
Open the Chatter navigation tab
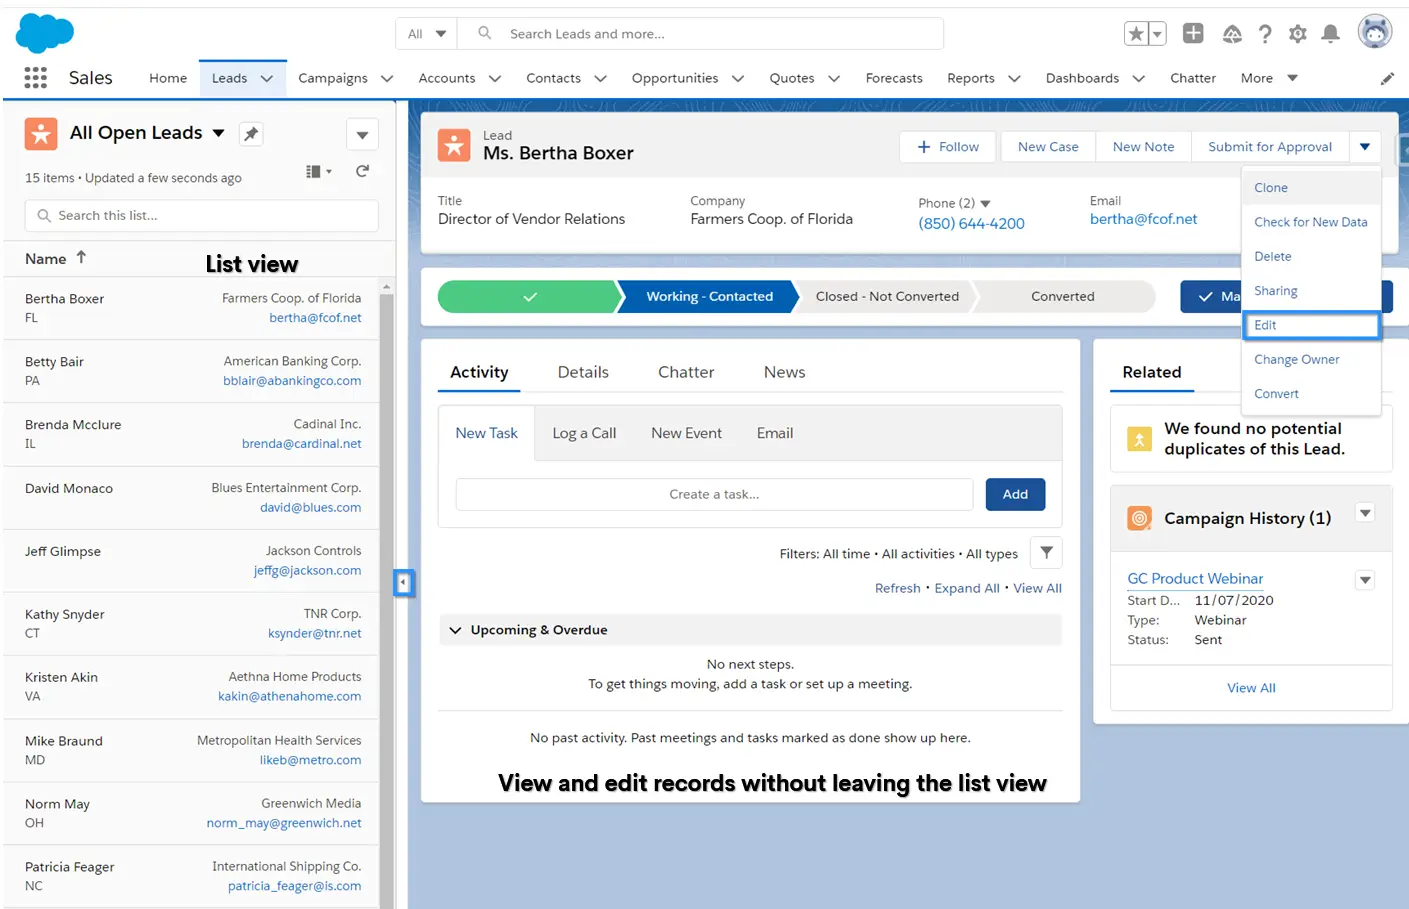pyautogui.click(x=1193, y=78)
